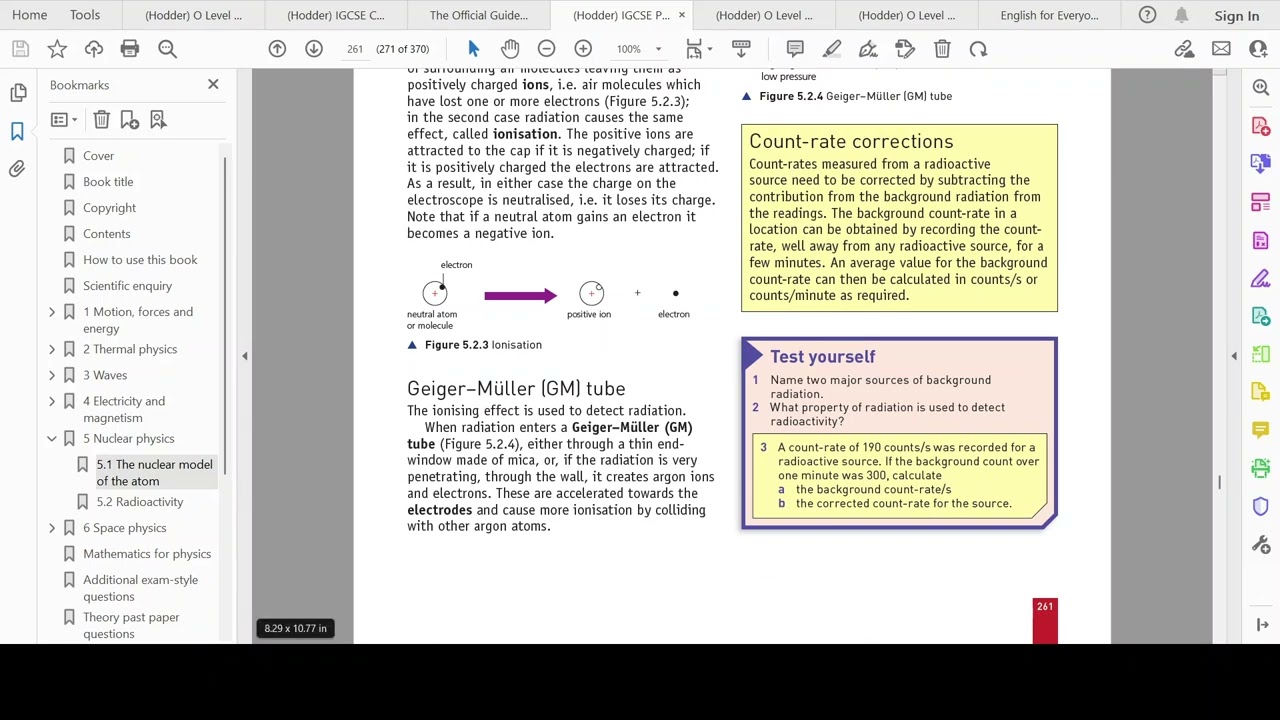Toggle the Bookmarks panel icon
This screenshot has width=1280, height=720.
tap(18, 131)
